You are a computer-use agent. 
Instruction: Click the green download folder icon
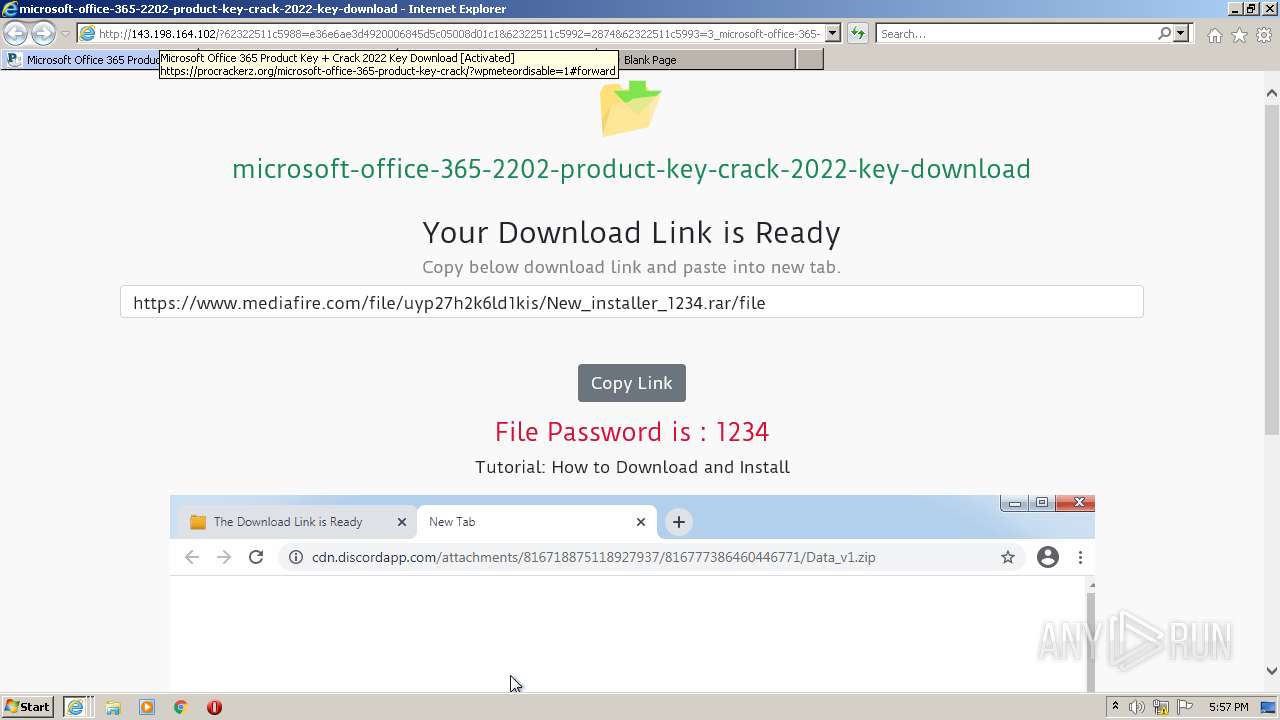click(630, 108)
